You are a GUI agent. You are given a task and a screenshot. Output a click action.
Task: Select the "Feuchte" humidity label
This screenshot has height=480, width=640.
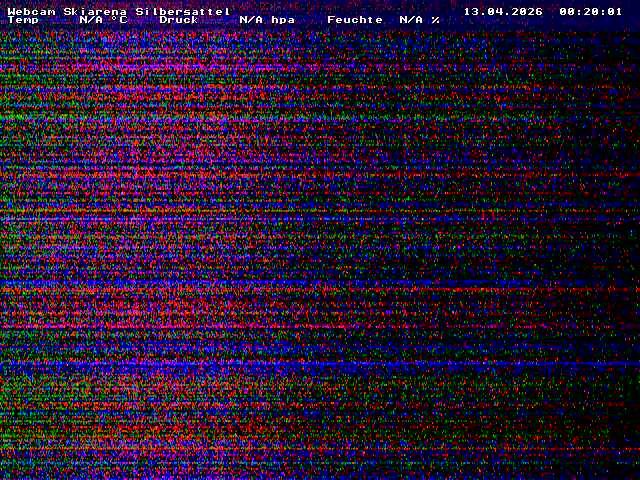tap(355, 20)
